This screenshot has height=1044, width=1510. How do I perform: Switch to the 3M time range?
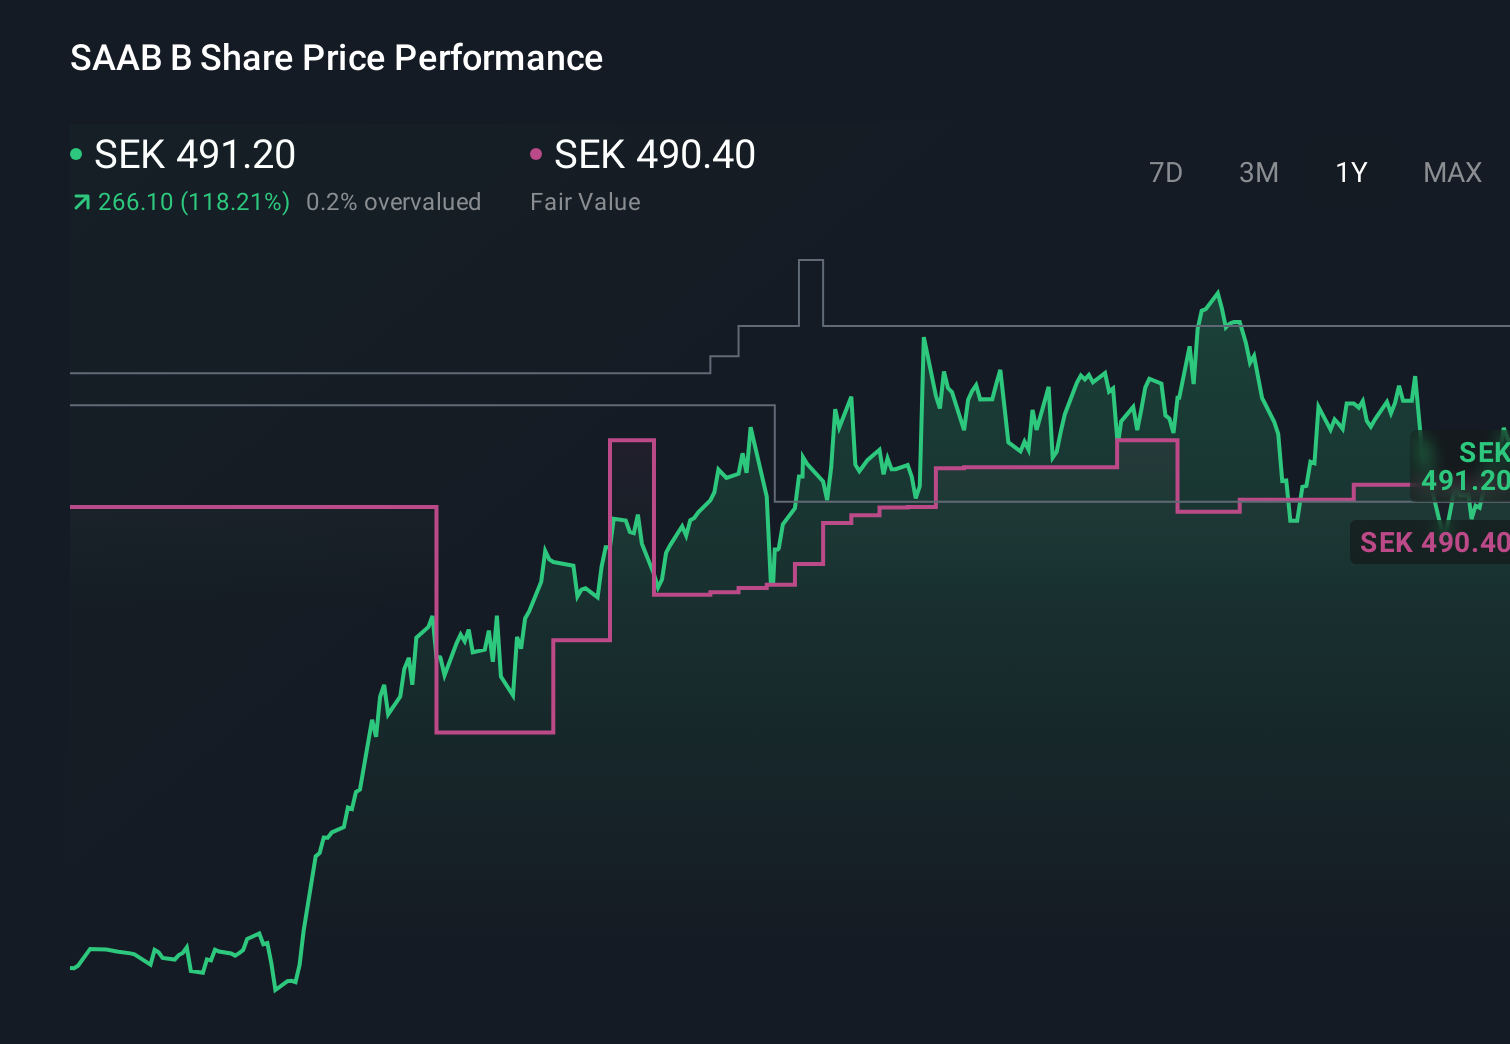tap(1258, 173)
